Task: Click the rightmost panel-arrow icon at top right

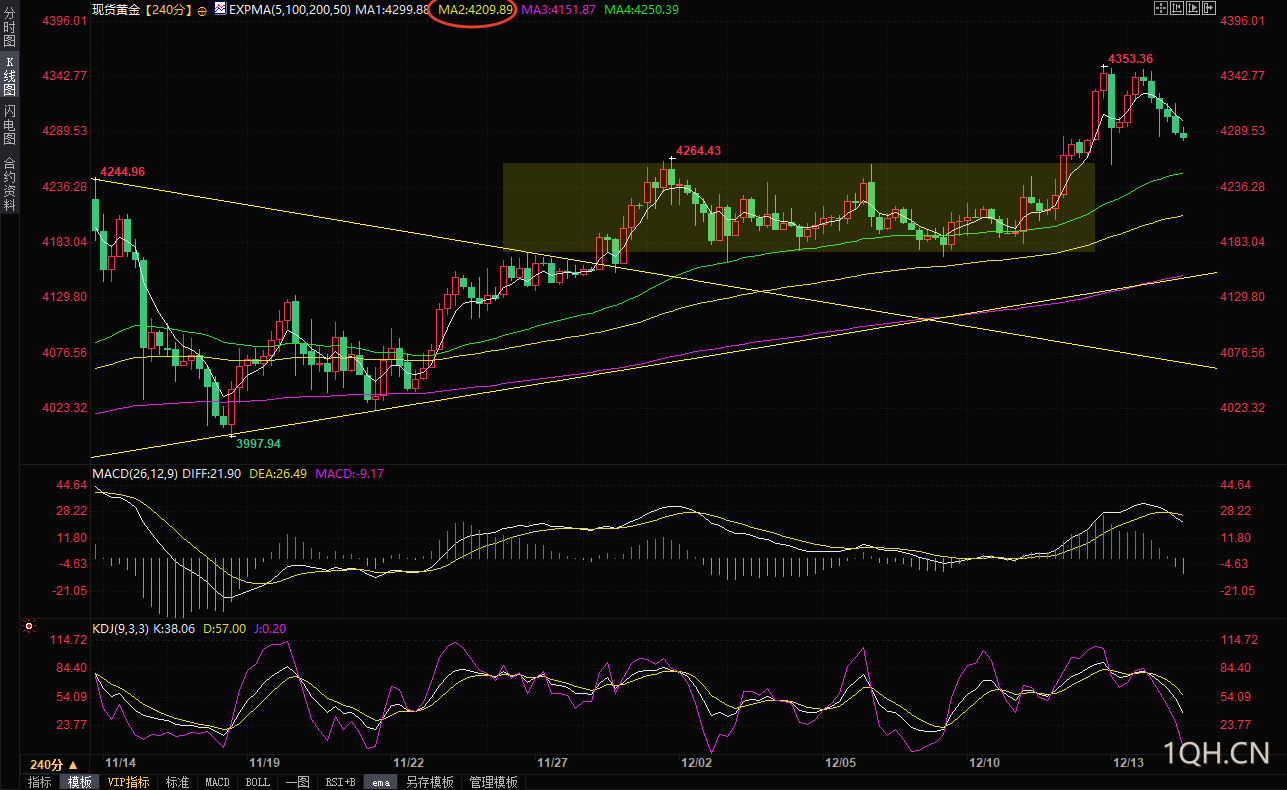Action: 1209,8
